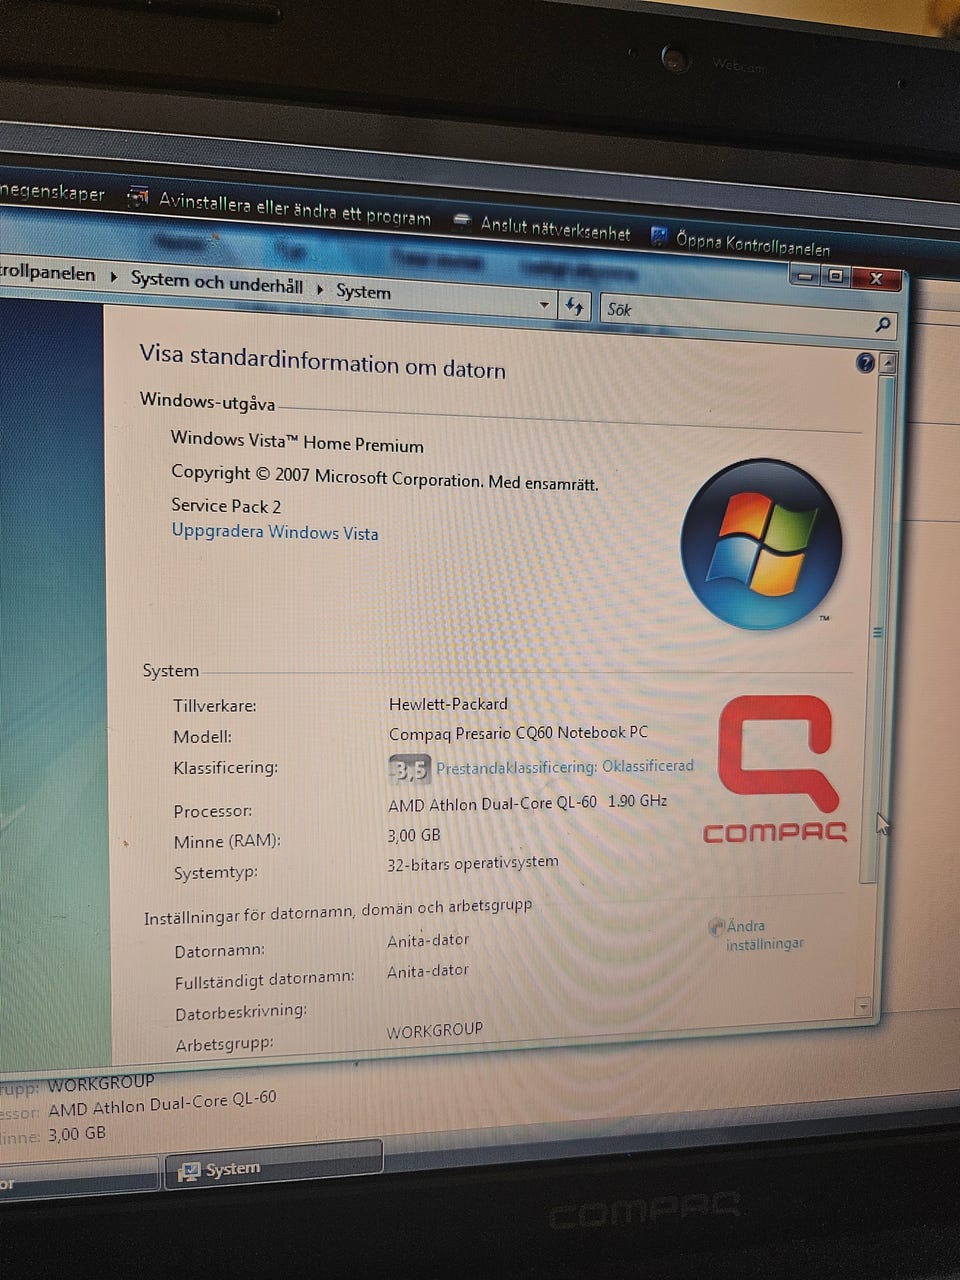Click Service Pack 2 text

(x=226, y=505)
